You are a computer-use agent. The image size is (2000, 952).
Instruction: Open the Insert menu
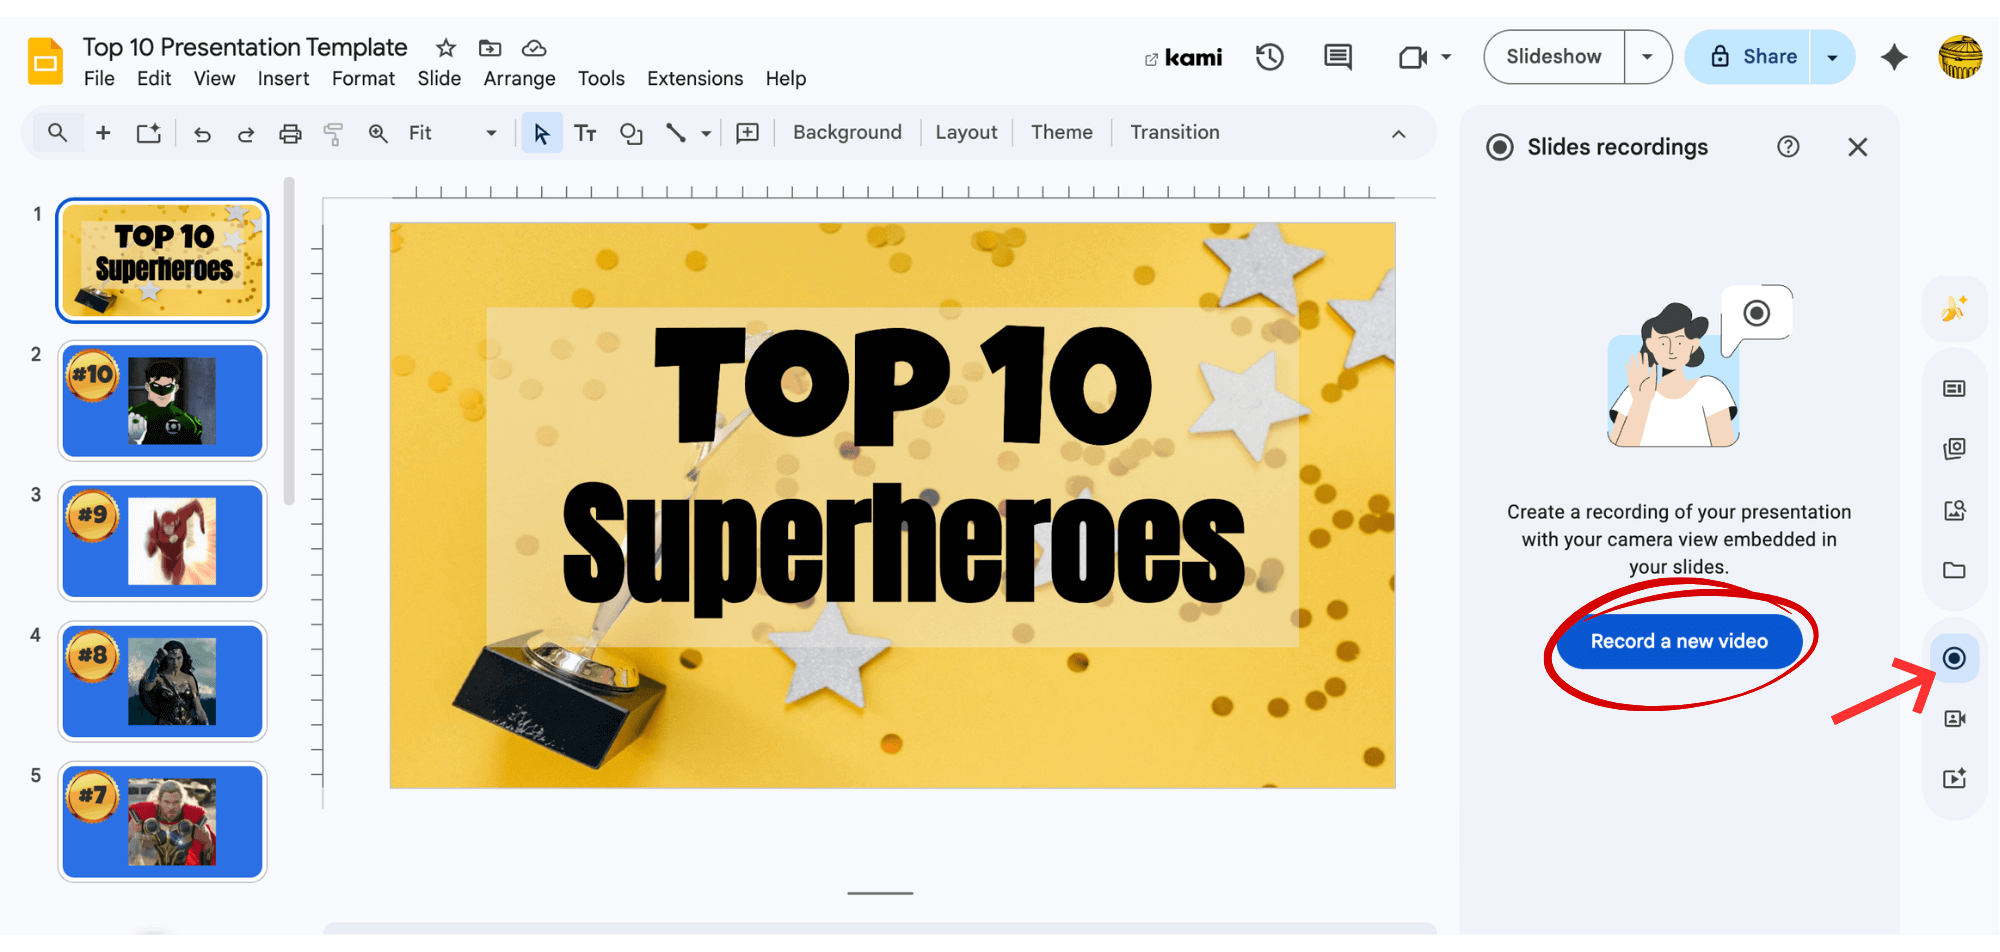point(283,79)
